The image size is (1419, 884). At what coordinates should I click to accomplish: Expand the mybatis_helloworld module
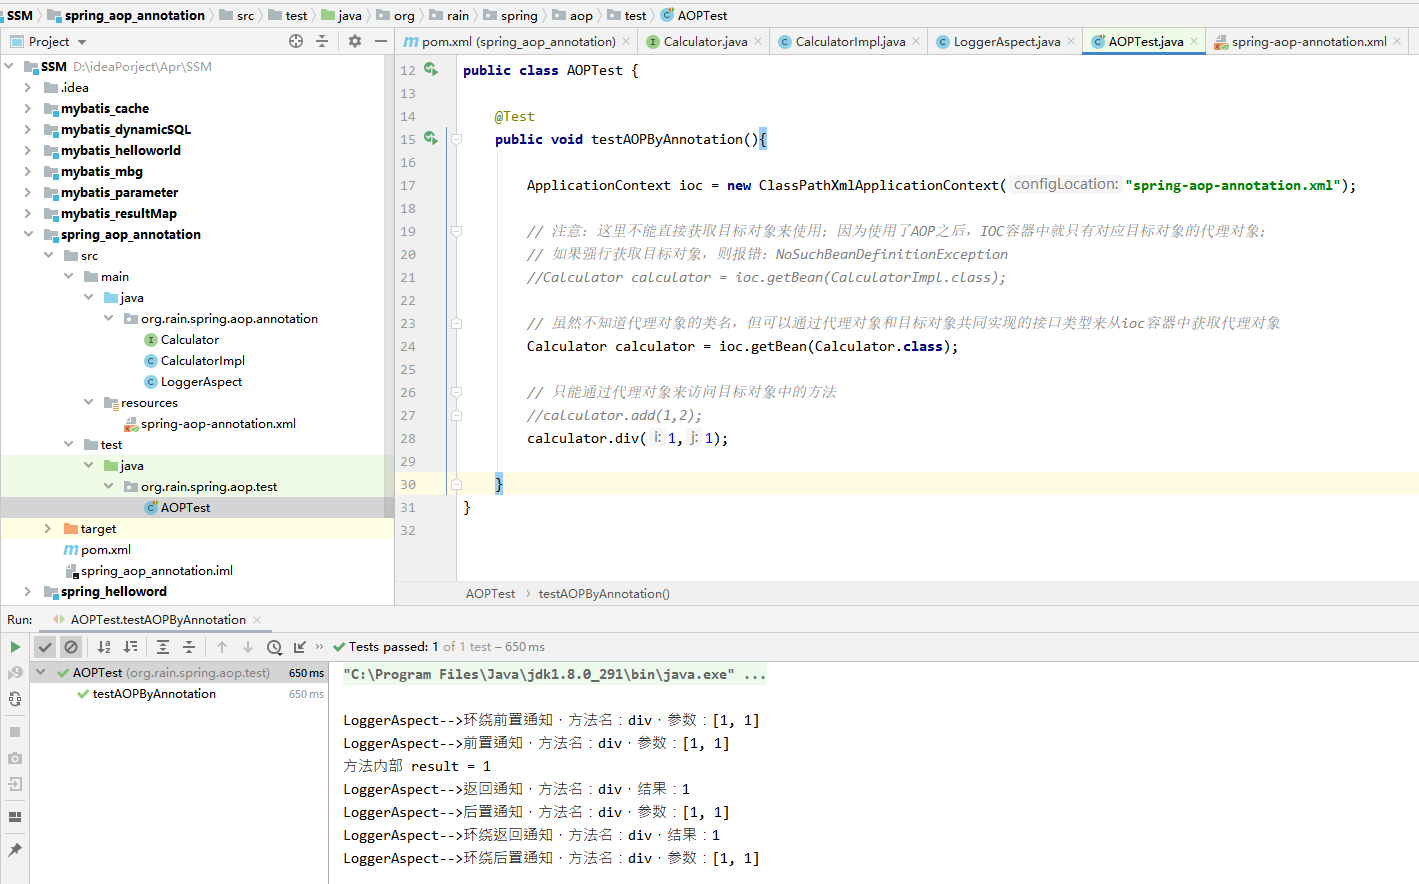(28, 150)
